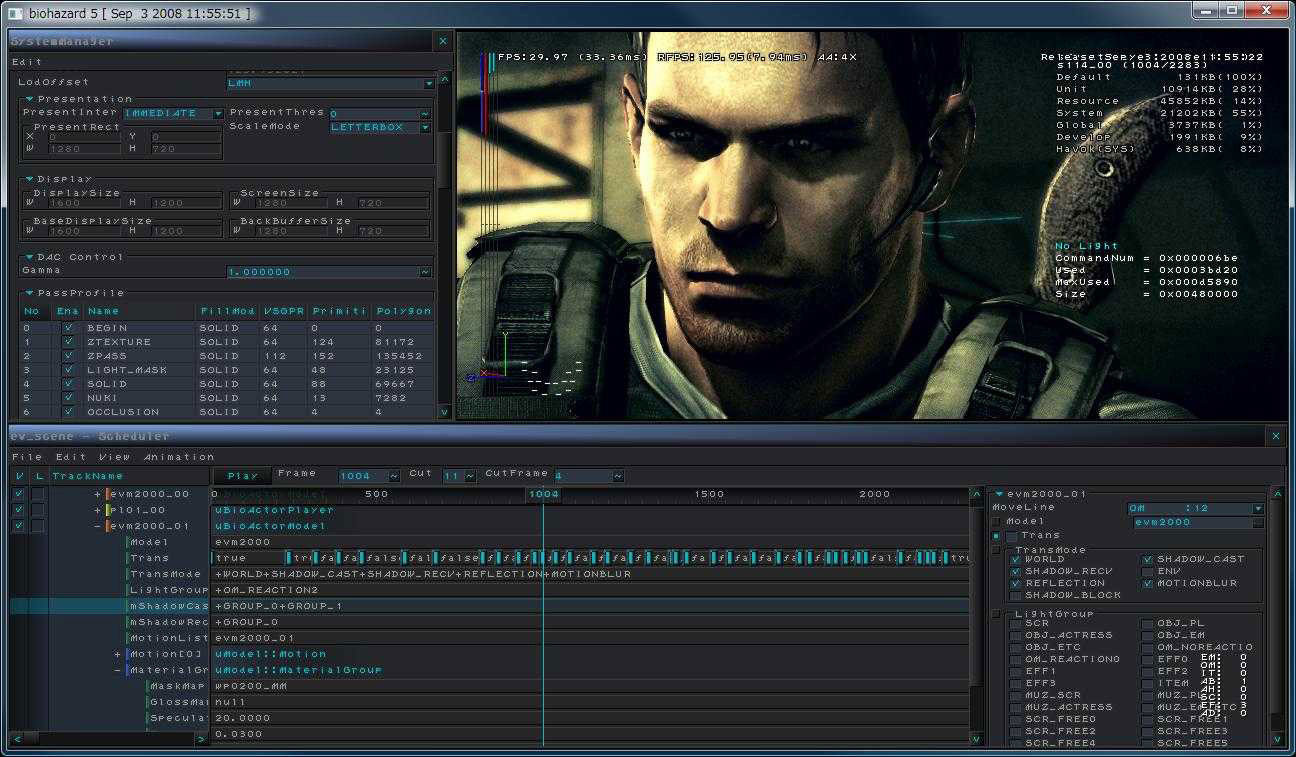Enable the ENV TransMode checkbox
The image size is (1296, 757).
[1147, 571]
